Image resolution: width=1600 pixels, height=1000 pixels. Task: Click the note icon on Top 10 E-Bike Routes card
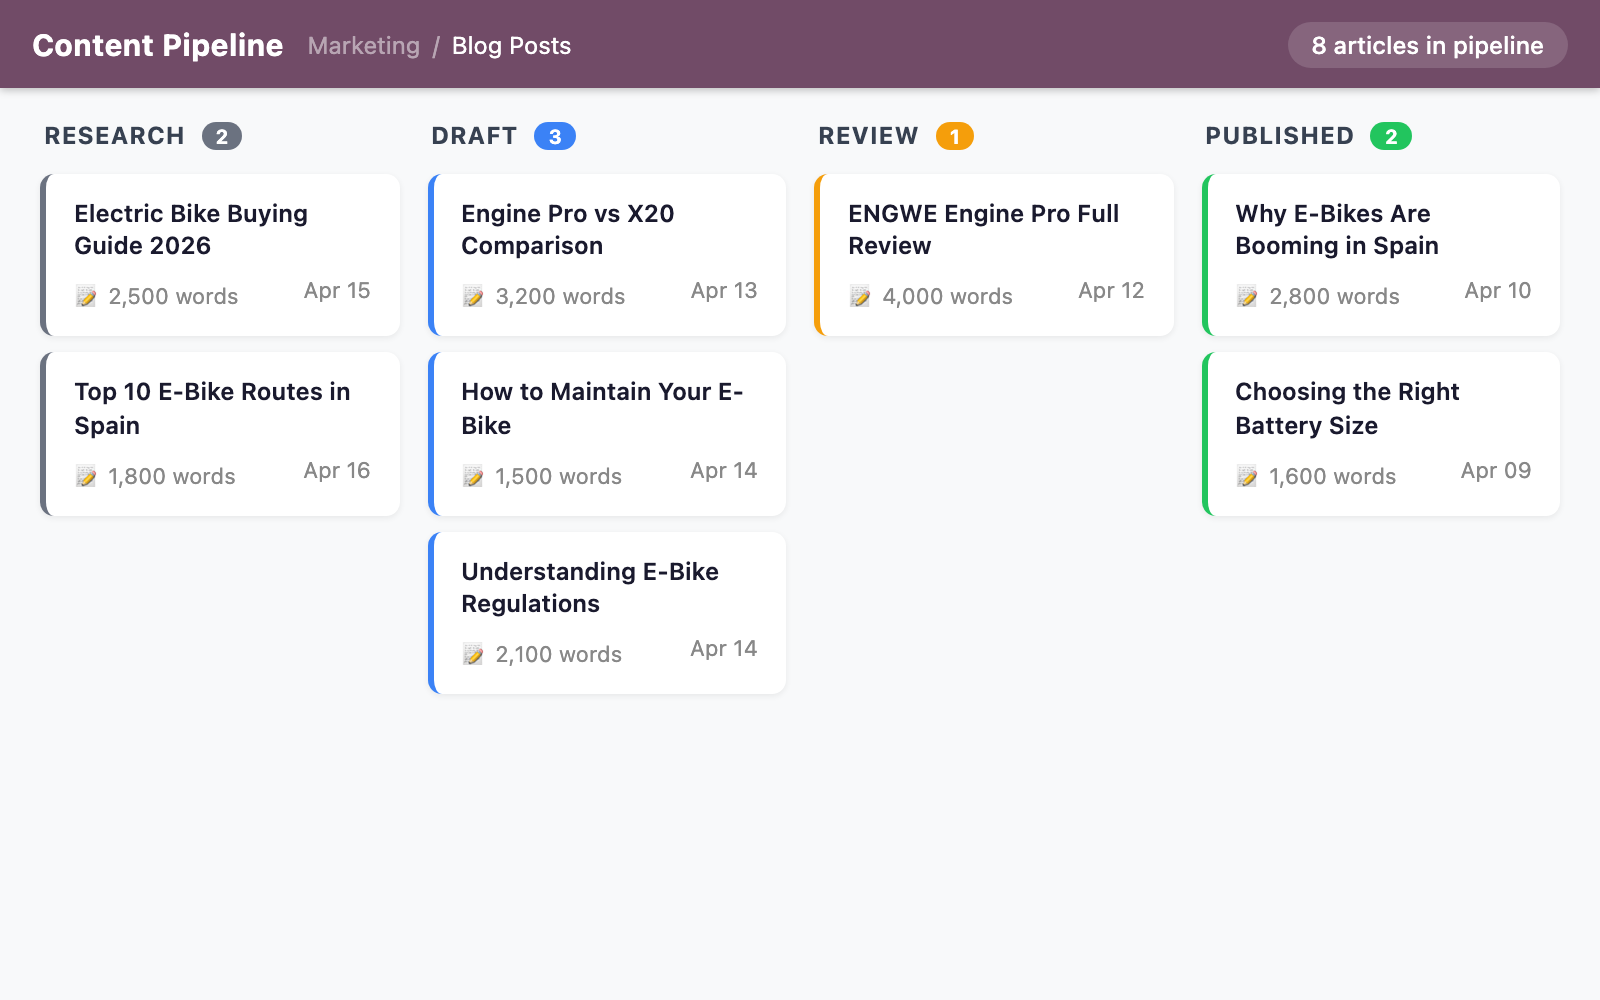click(x=86, y=476)
